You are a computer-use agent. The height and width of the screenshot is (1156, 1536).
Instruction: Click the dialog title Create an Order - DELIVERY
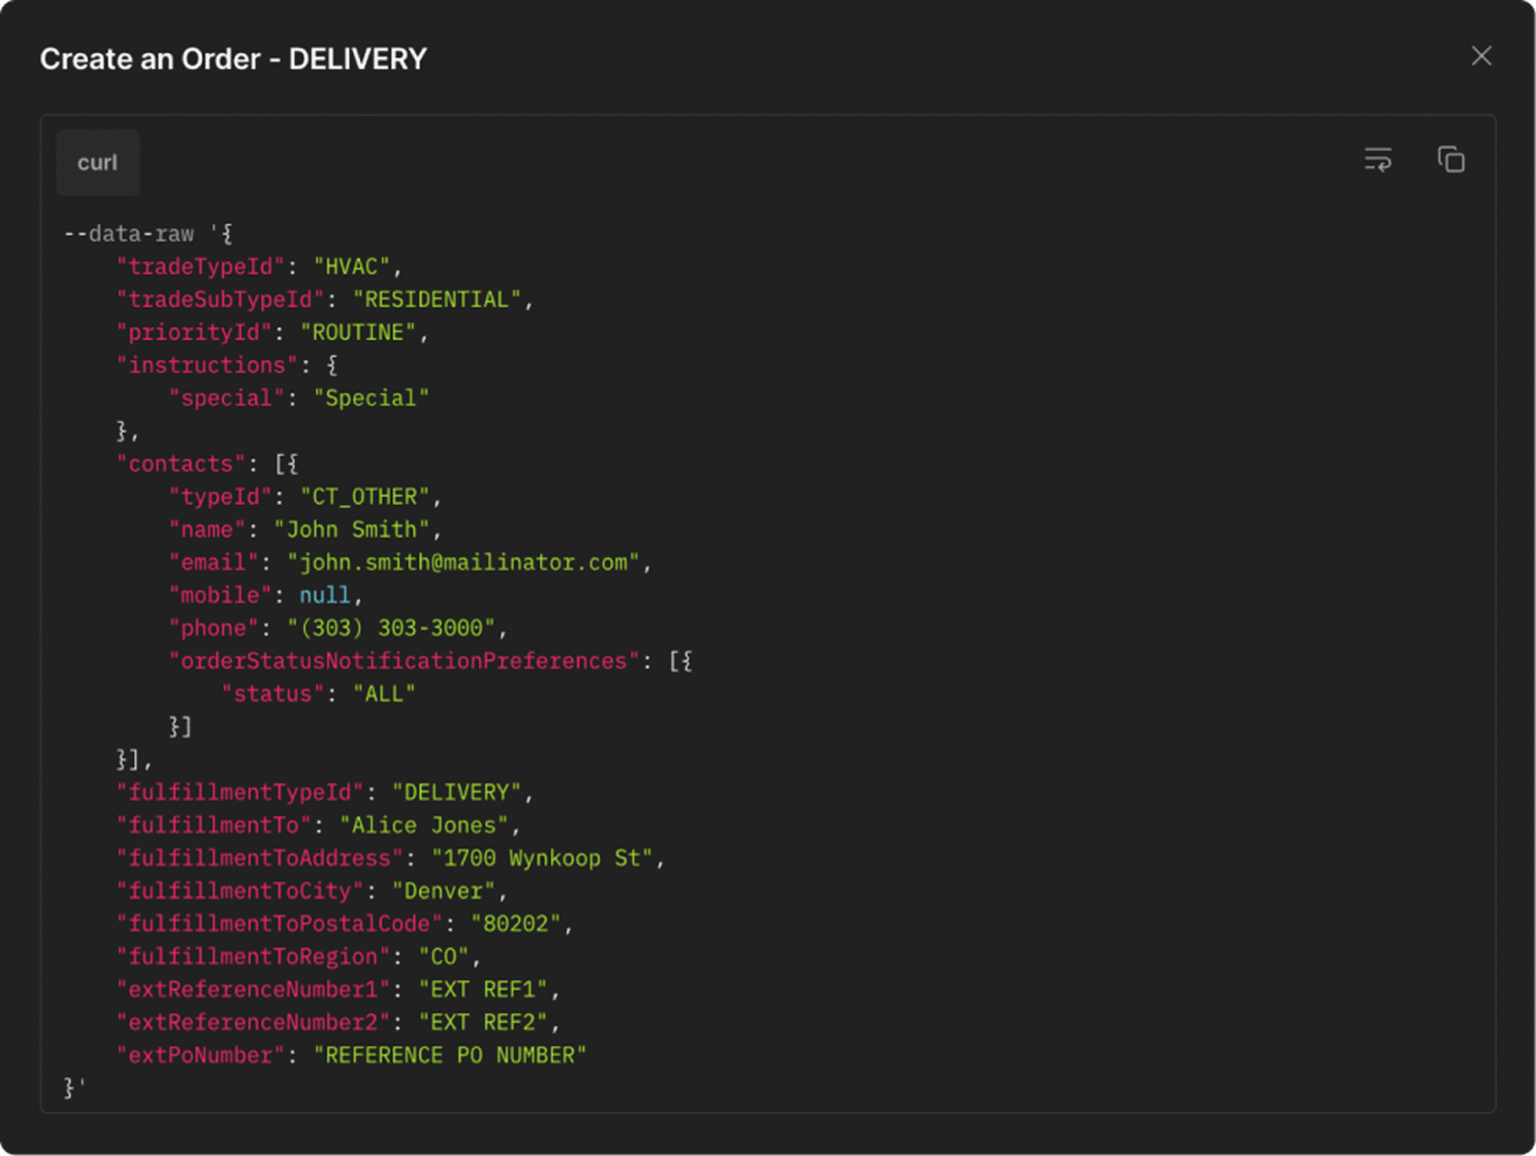tap(233, 59)
